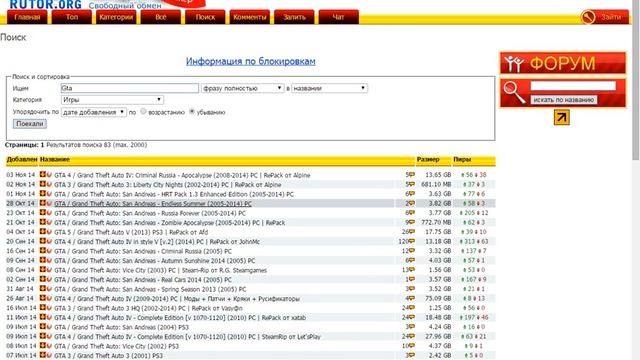
Task: Click the Поехали search button
Action: click(x=30, y=124)
